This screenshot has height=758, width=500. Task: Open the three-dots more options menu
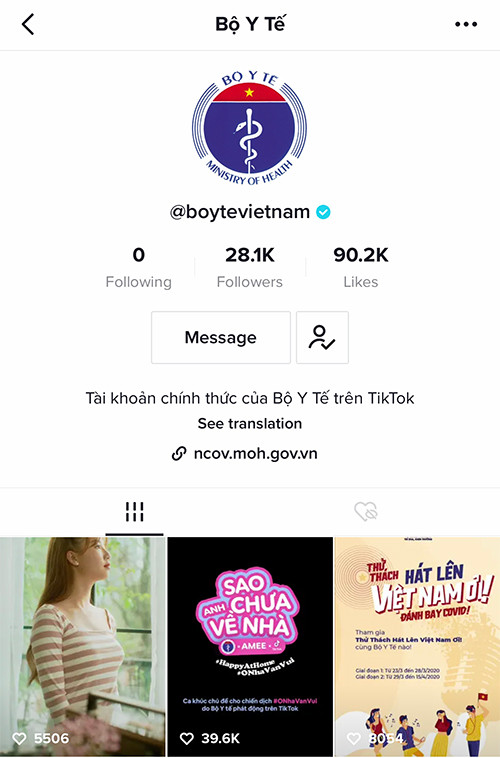pos(466,24)
